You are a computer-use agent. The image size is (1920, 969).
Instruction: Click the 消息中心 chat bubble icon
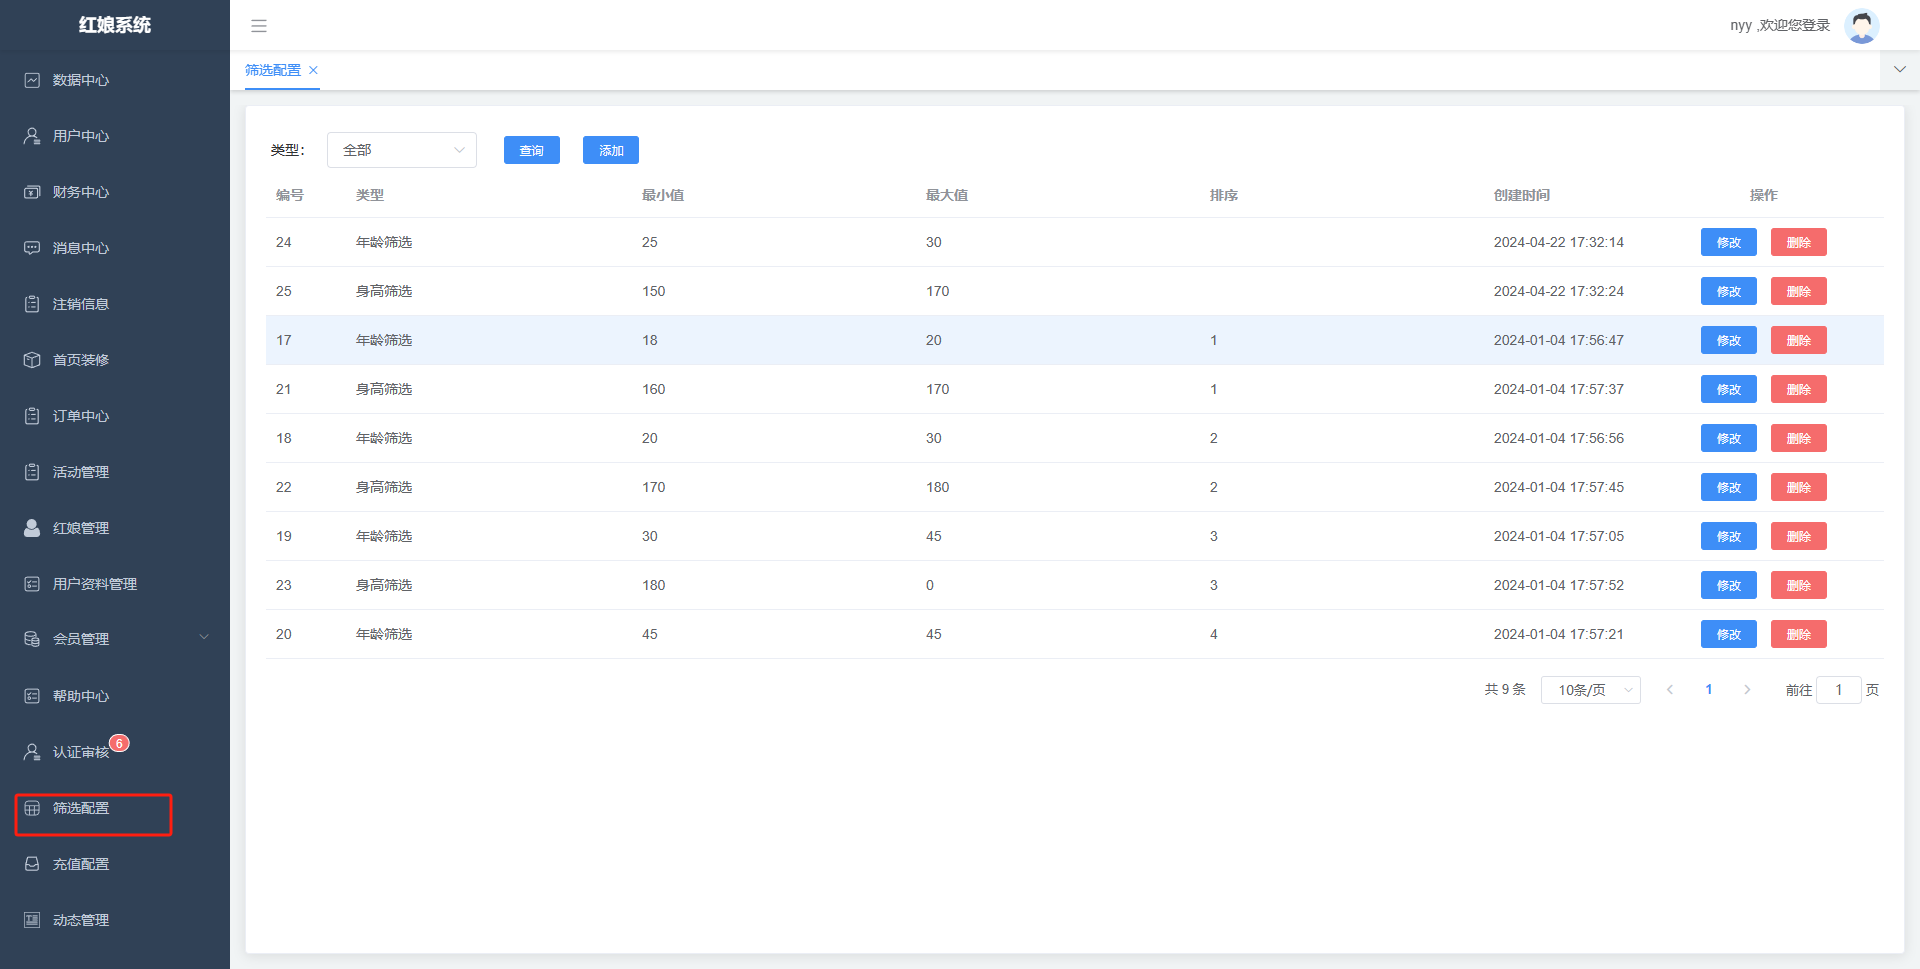[x=32, y=248]
